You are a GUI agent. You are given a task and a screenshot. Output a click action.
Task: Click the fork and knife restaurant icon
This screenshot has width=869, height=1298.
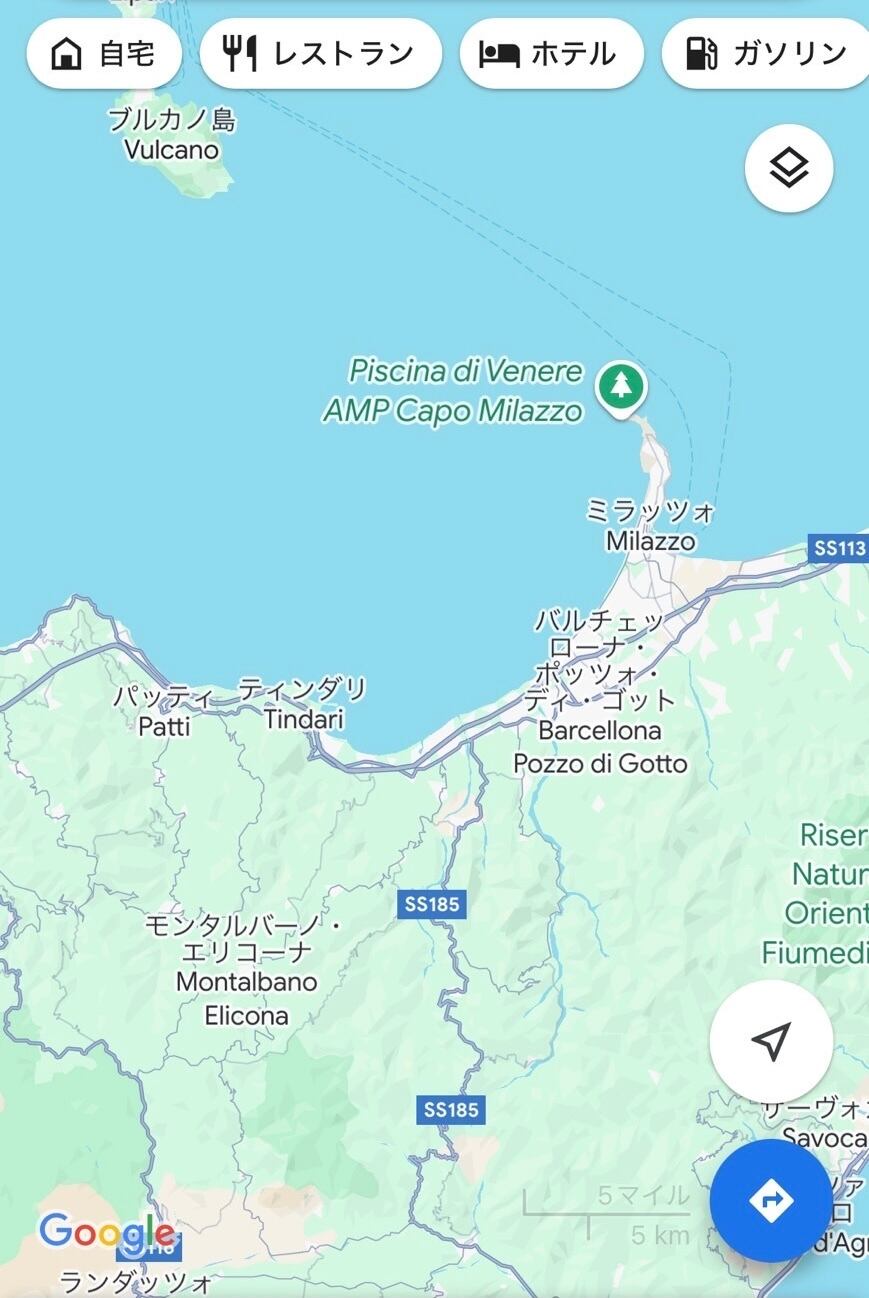coord(240,53)
